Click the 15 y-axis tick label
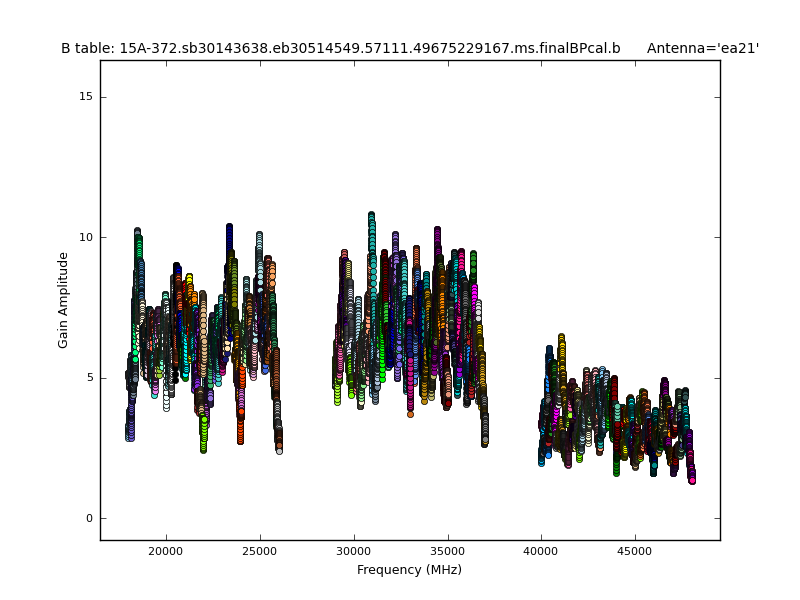 85,97
